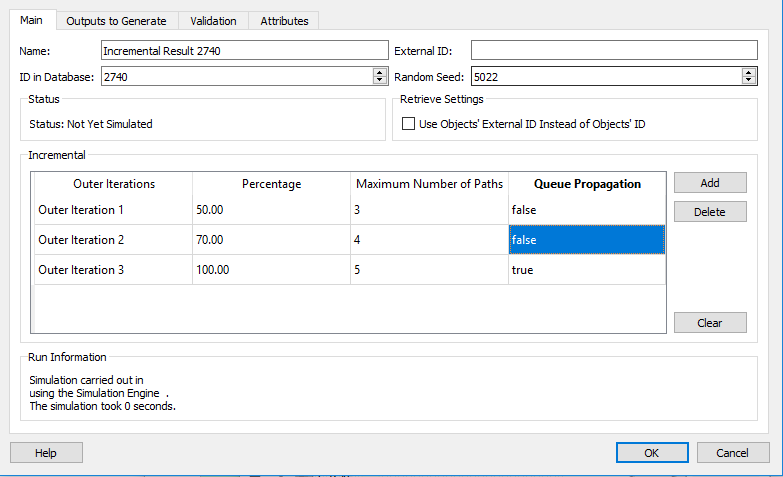
Task: Open the Validation tab
Action: (x=213, y=20)
